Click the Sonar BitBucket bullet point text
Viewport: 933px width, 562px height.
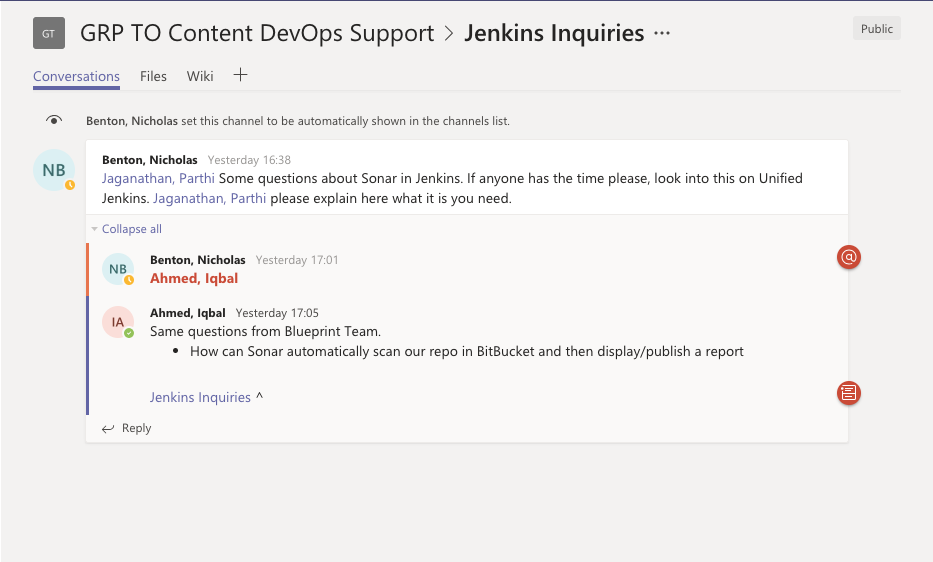click(x=467, y=351)
